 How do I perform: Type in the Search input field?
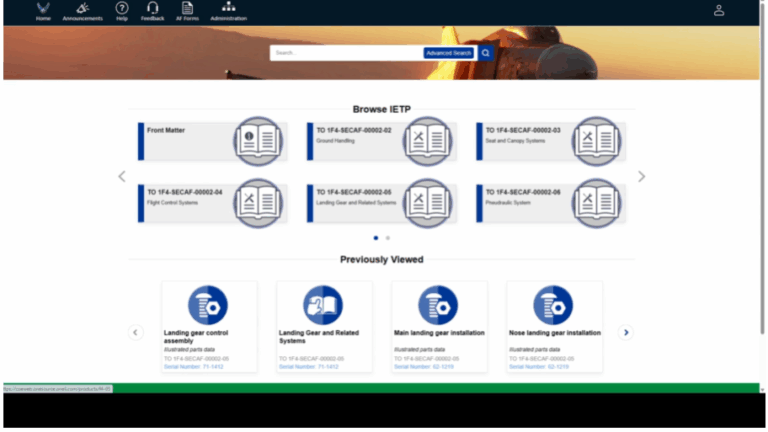click(345, 53)
